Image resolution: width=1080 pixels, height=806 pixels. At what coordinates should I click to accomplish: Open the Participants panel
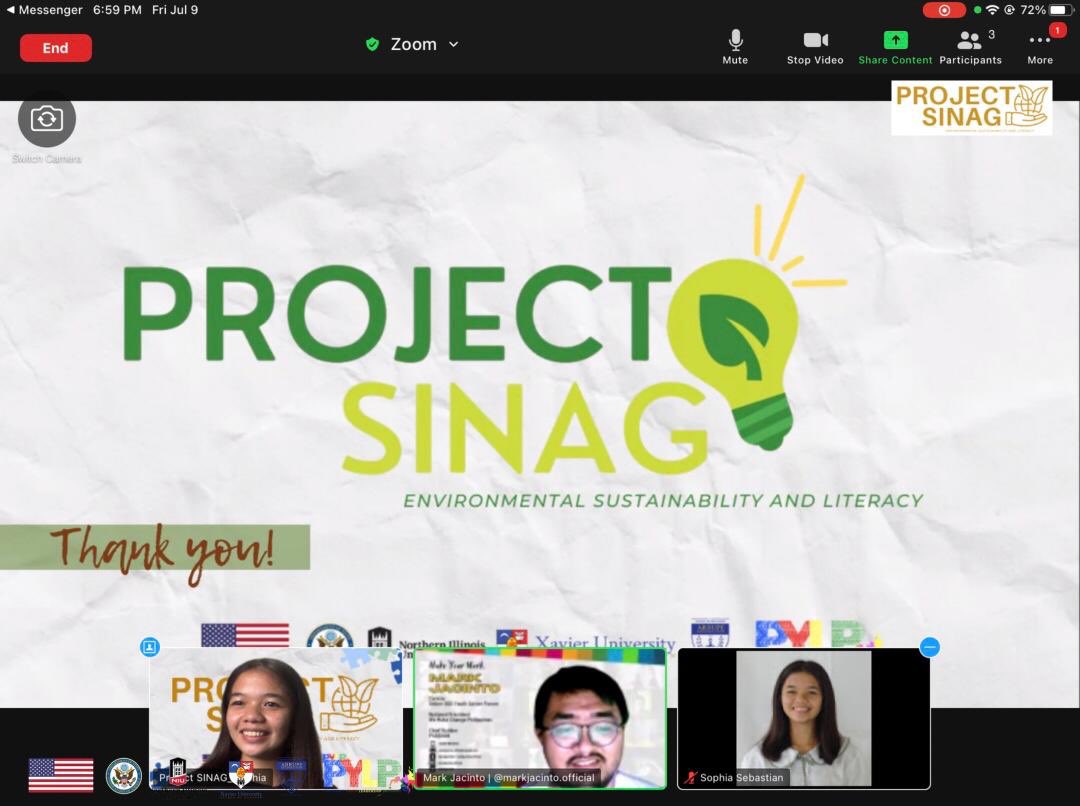click(969, 45)
